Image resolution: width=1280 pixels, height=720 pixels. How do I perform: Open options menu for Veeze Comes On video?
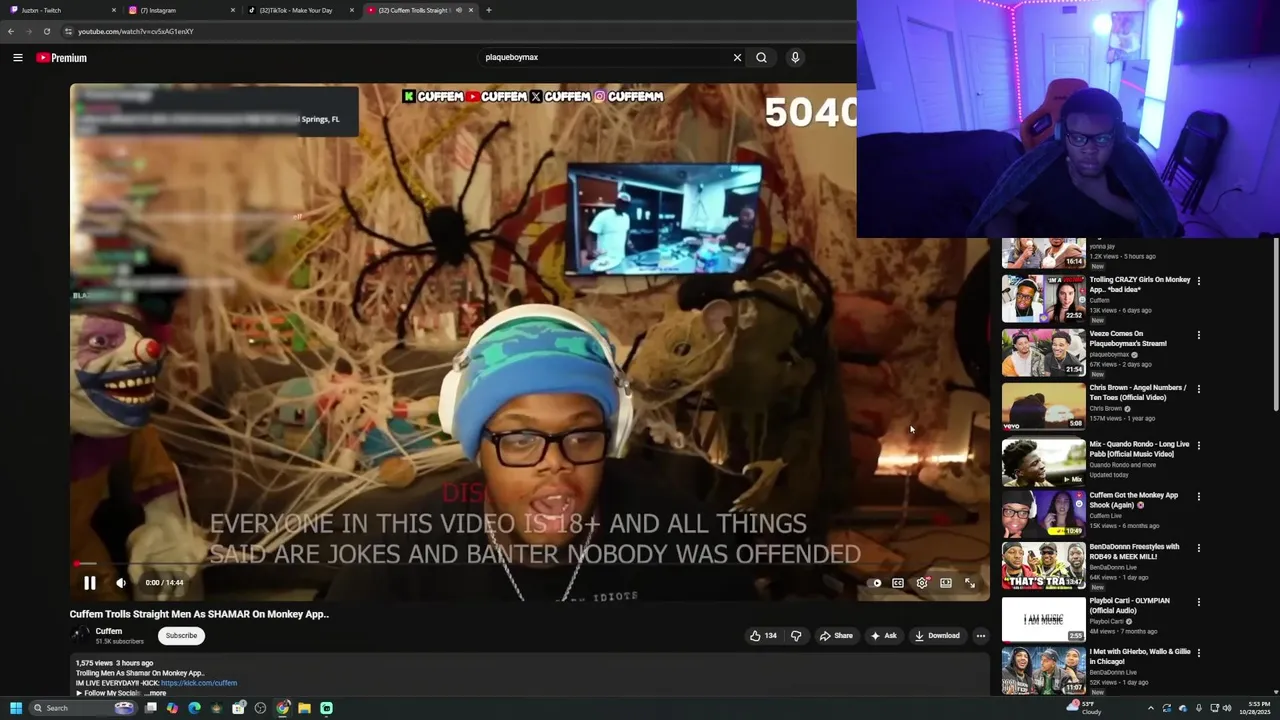(x=1199, y=335)
